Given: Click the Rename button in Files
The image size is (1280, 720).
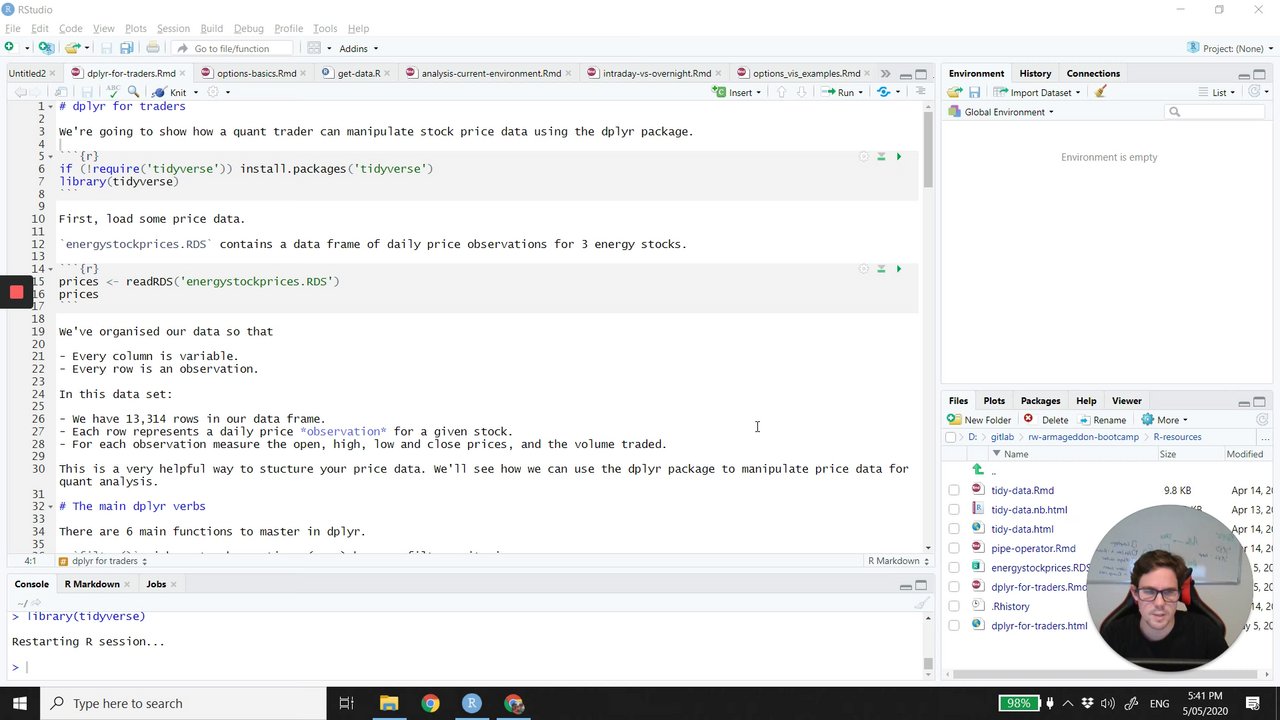Looking at the screenshot, I should coord(1102,420).
